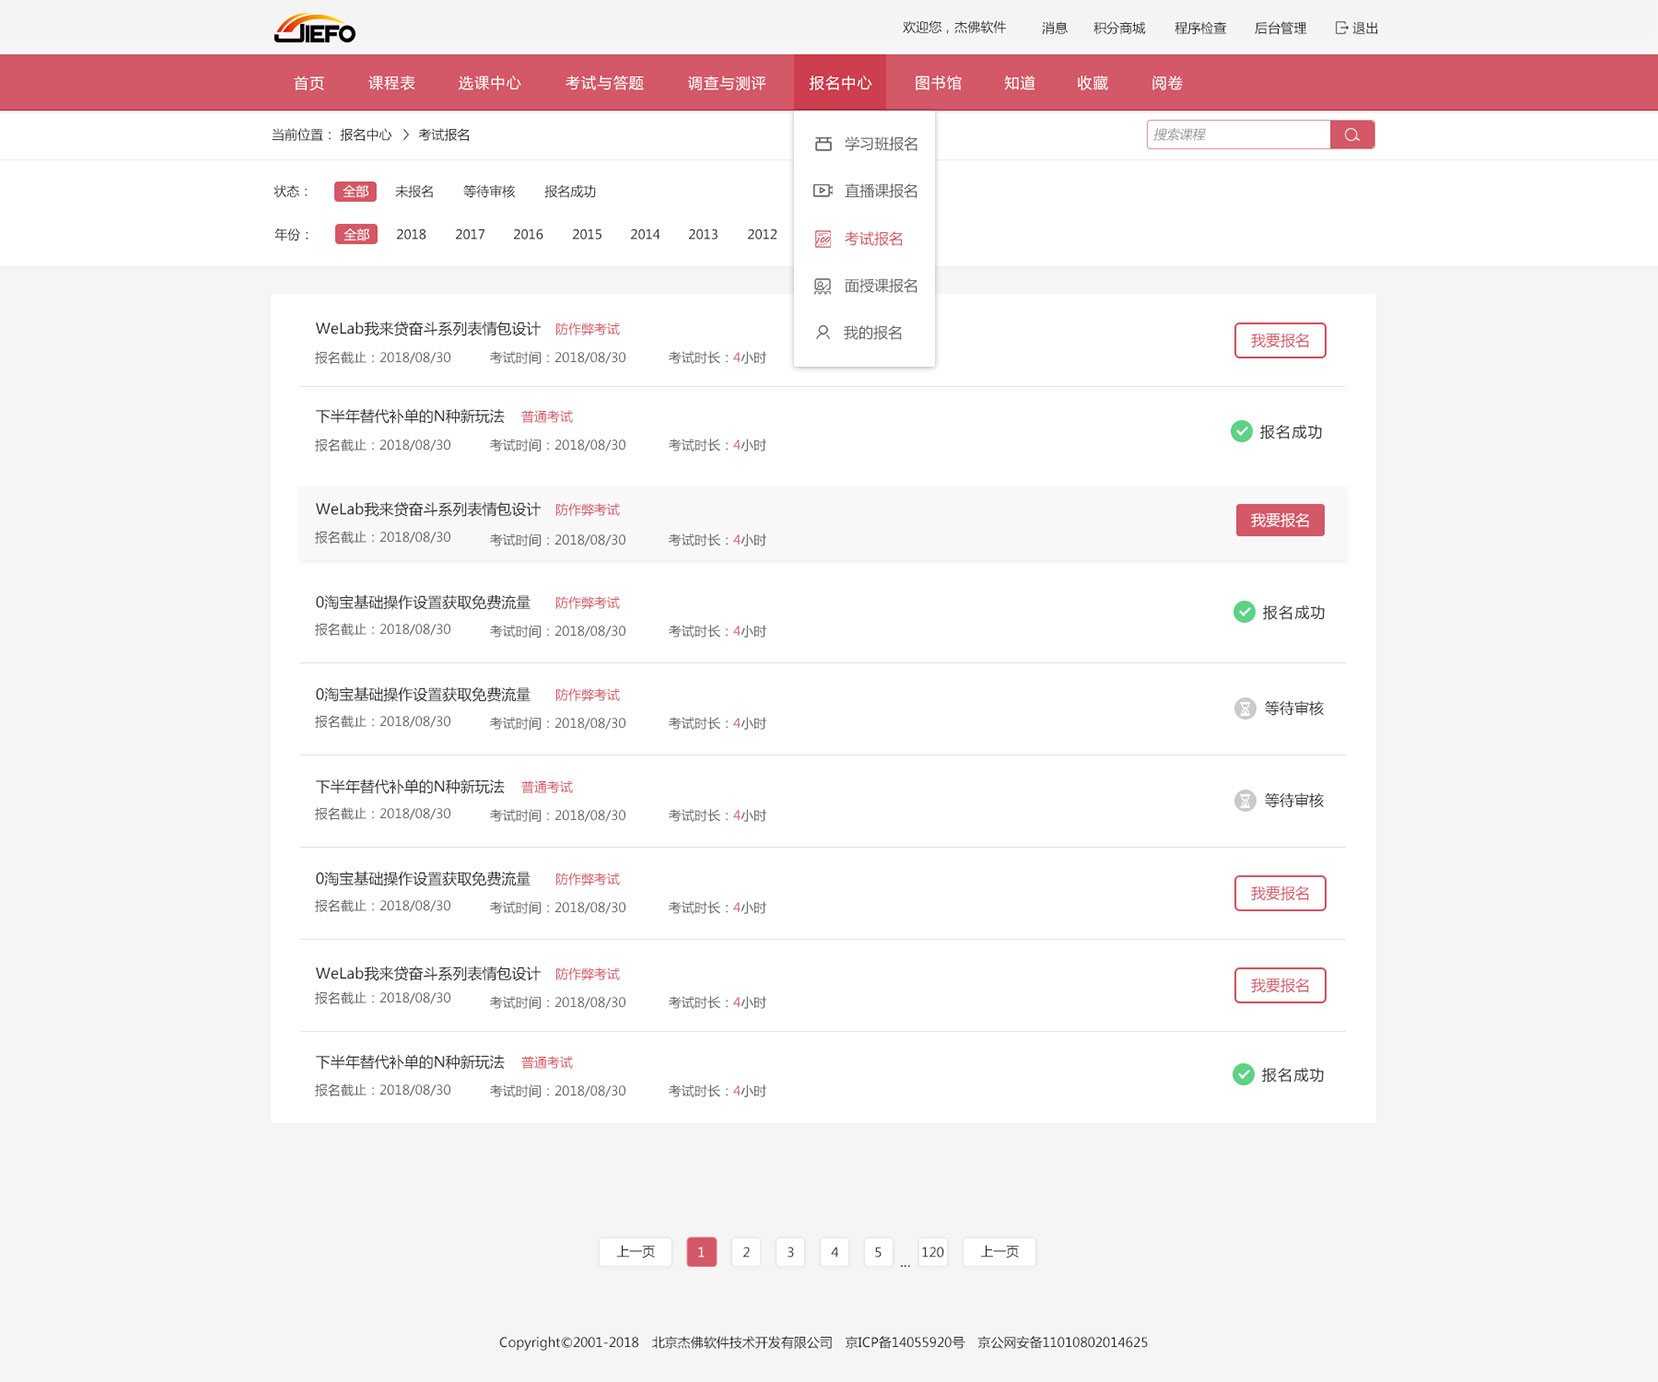Click the JIEFO logo
1658x1382 pixels.
coord(315,28)
